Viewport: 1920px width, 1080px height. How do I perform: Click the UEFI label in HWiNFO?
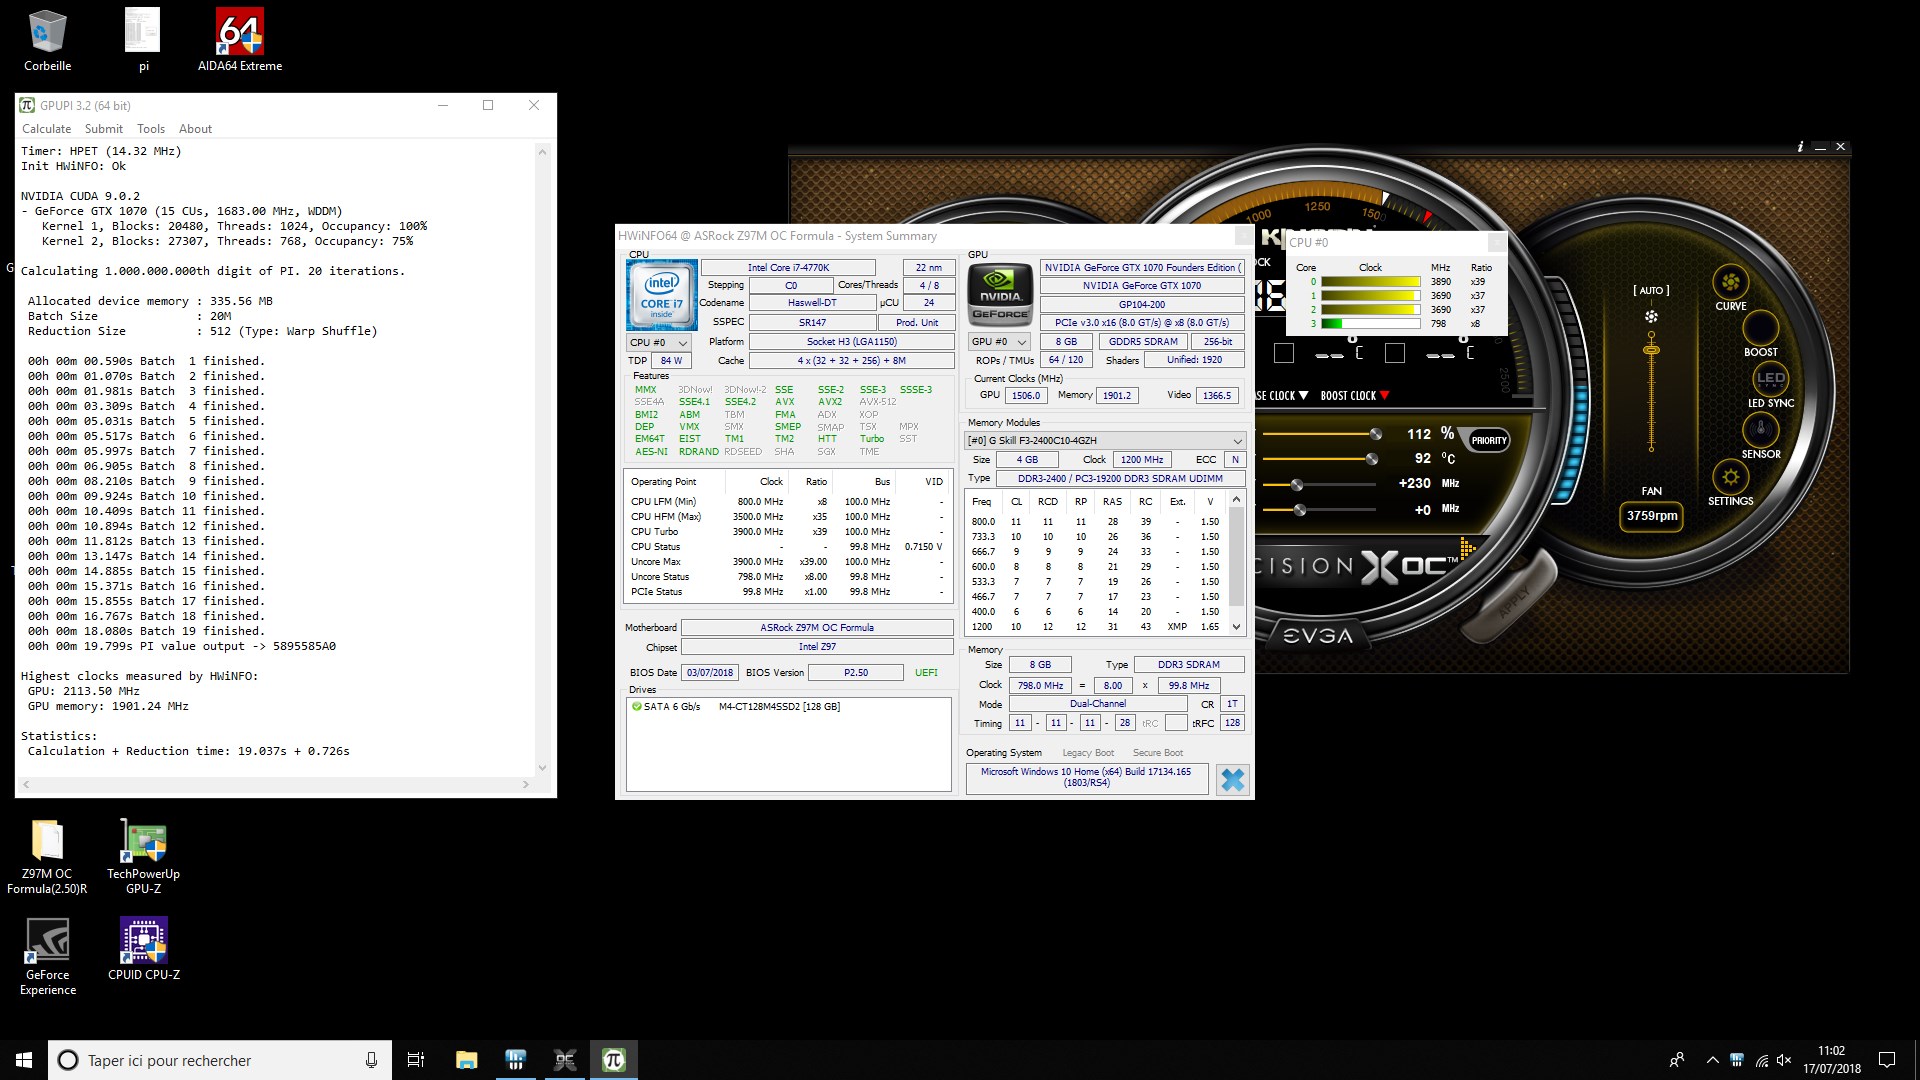point(926,673)
